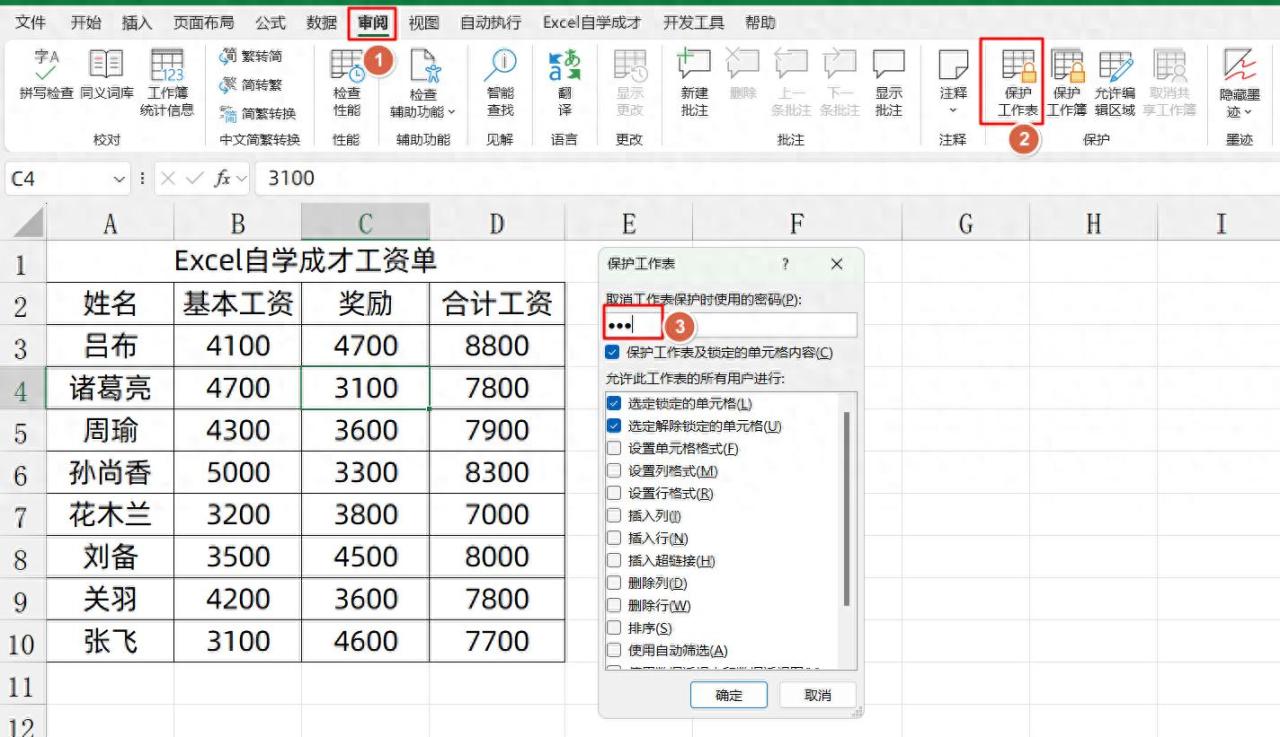Click 取消共享工作簿 icon
Screen dimensions: 1280x737
click(1170, 65)
